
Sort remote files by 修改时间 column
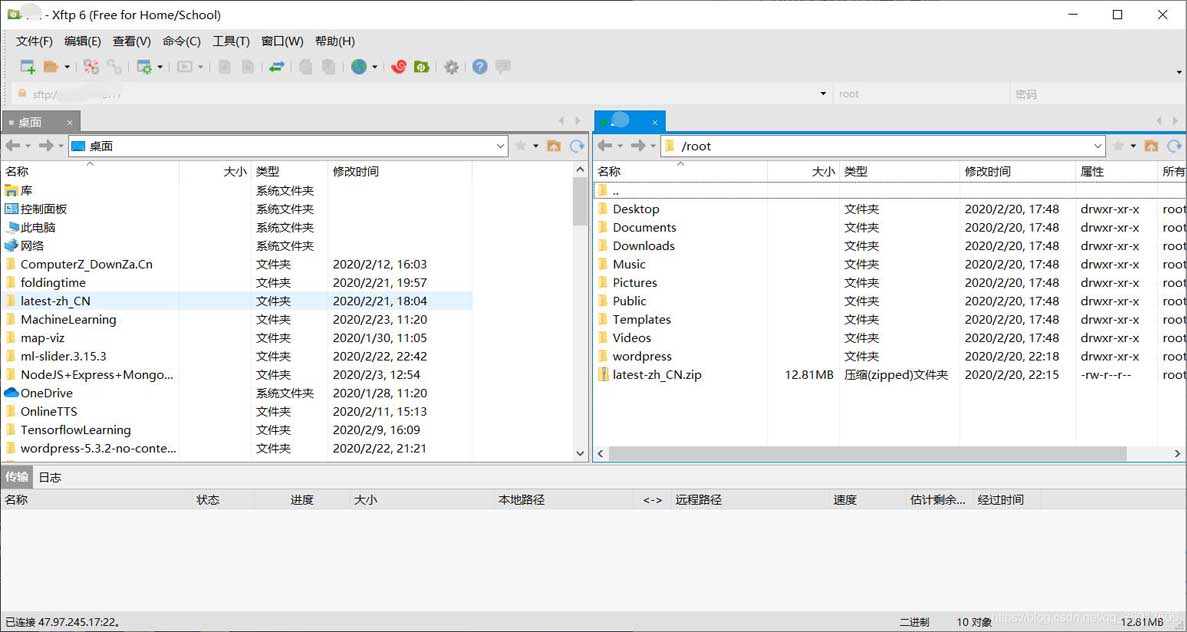[x=987, y=172]
